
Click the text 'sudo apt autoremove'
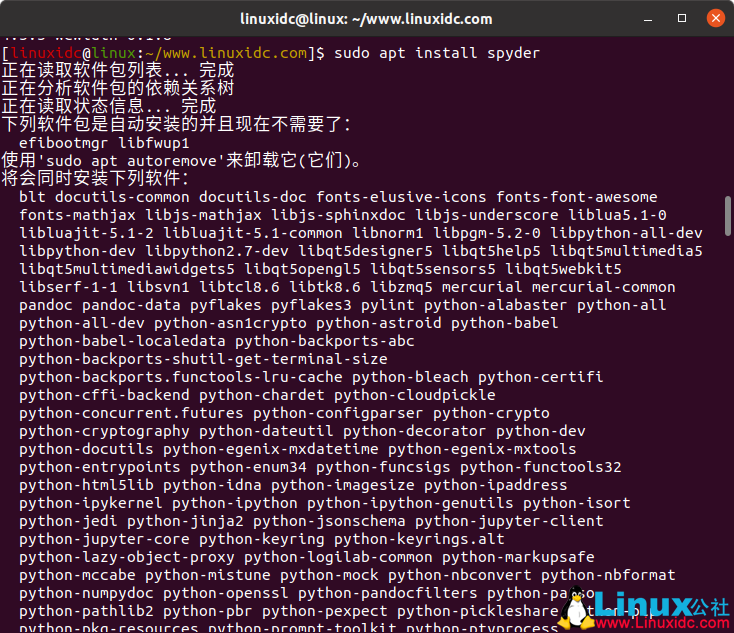pos(131,161)
